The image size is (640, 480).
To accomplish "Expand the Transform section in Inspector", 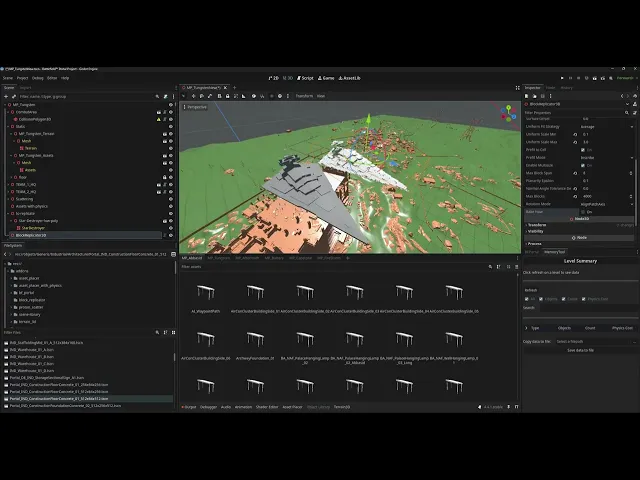I will point(537,225).
